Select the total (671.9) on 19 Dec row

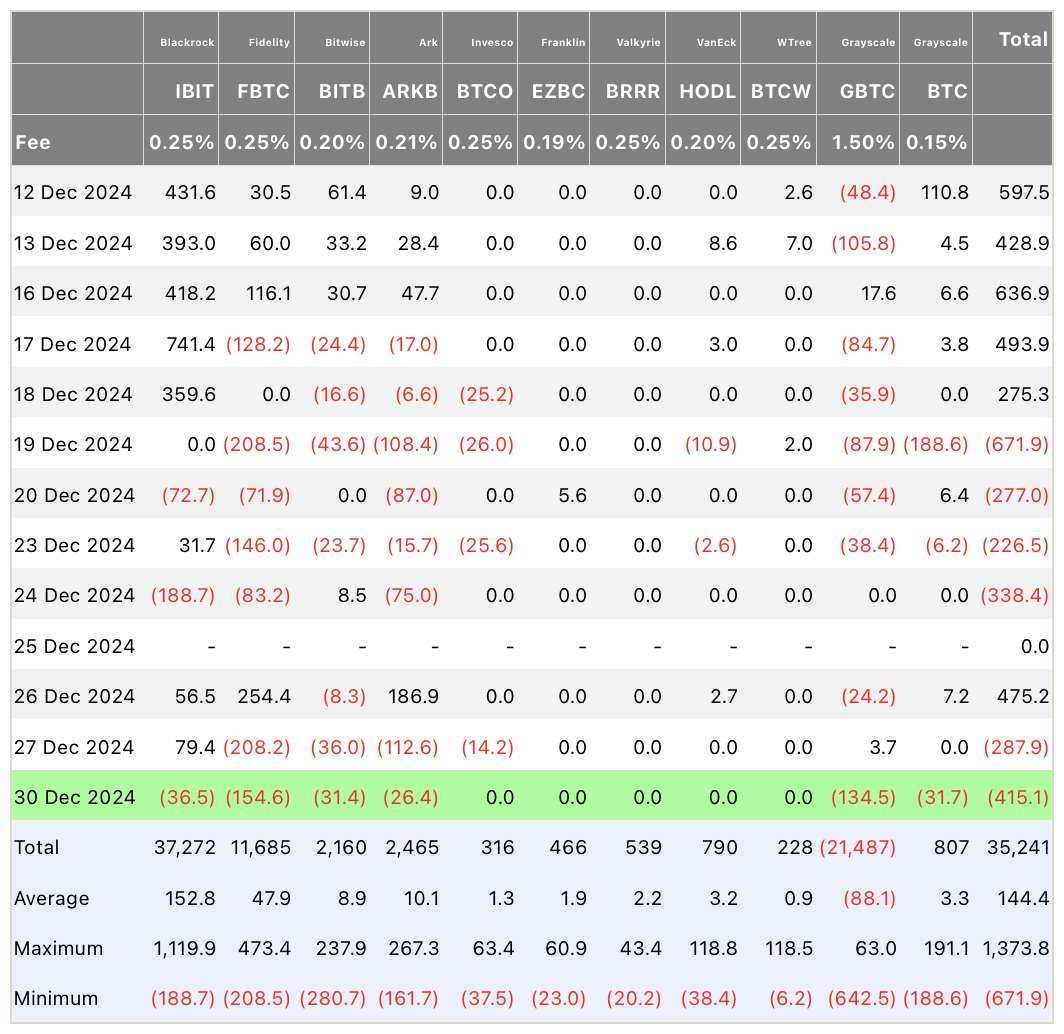(x=1016, y=445)
